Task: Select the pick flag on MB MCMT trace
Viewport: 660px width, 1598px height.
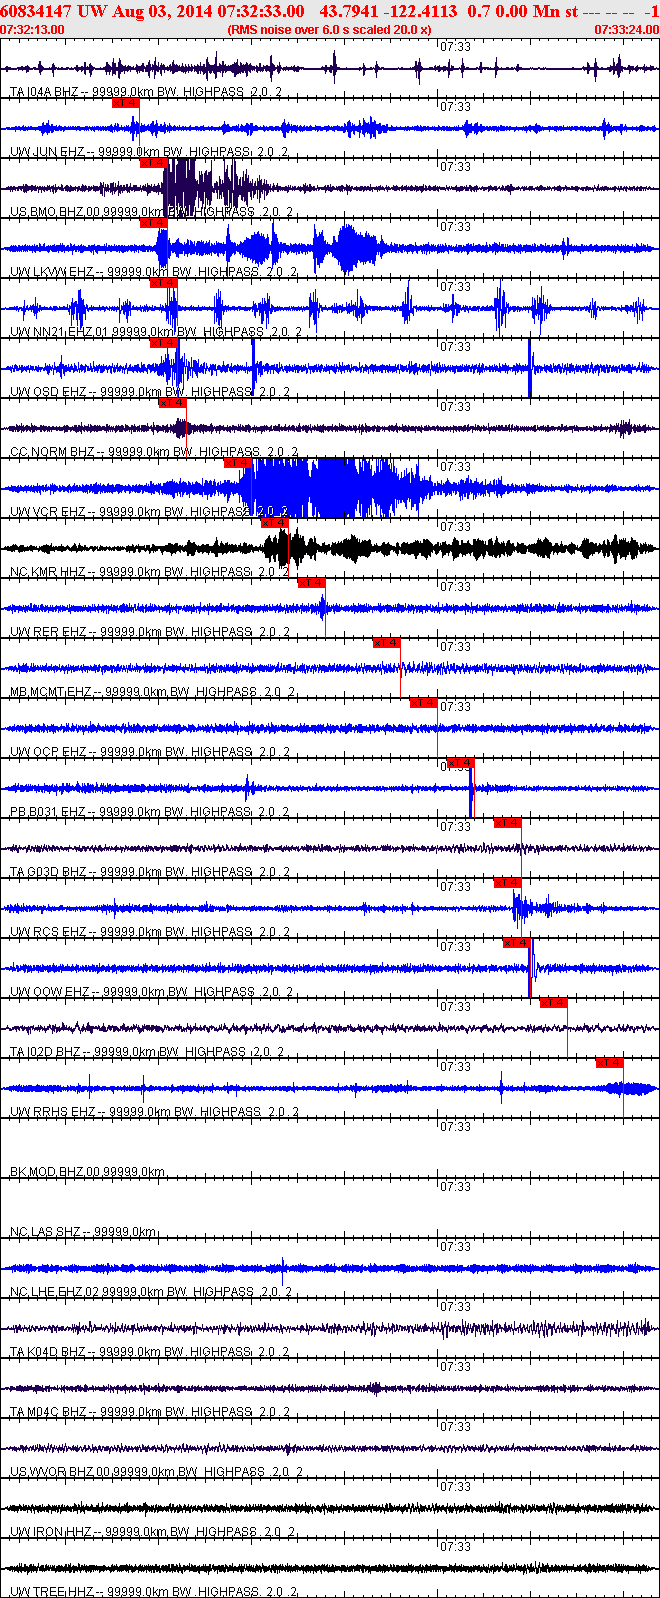Action: (386, 643)
